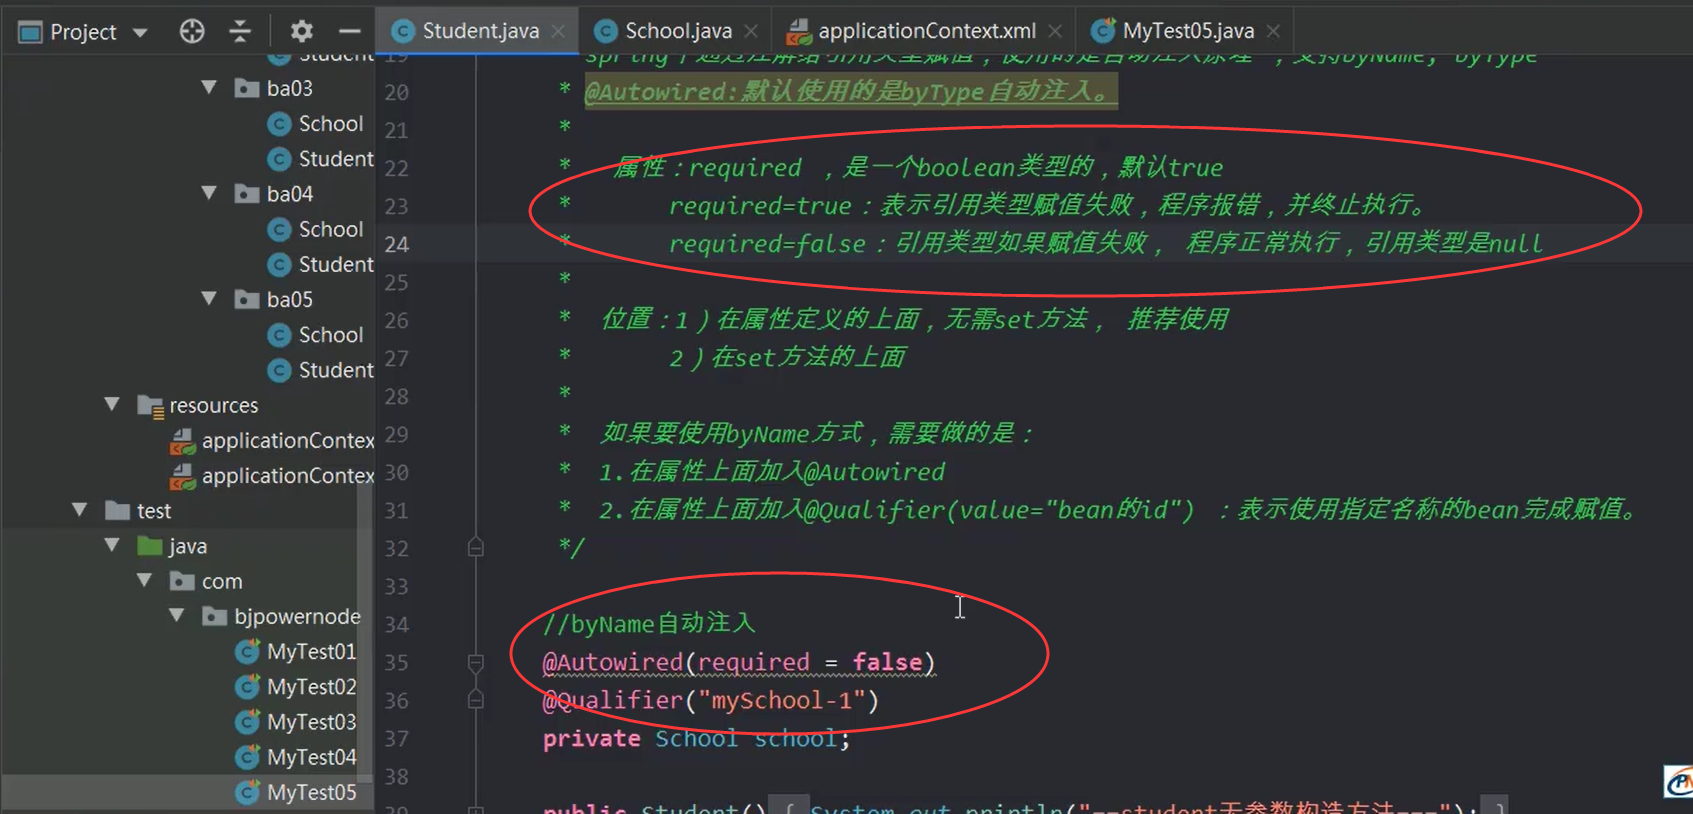Image resolution: width=1693 pixels, height=814 pixels.
Task: Click the ba03 folder icon
Action: 247,88
